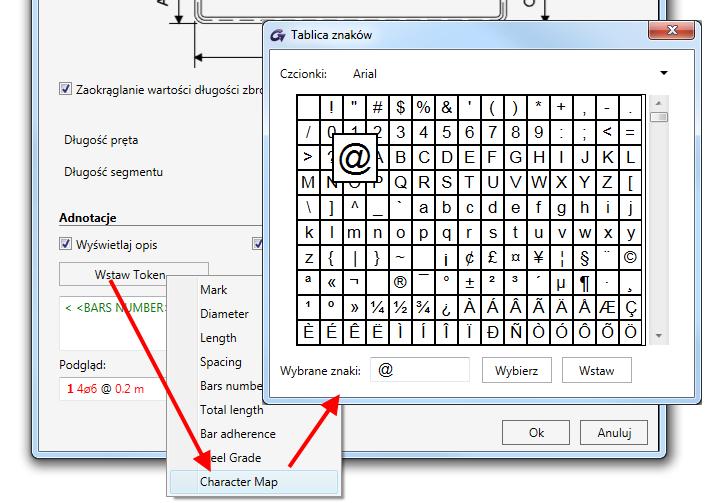The height and width of the screenshot is (503, 719).
Task: Select the percent % character
Action: [x=423, y=107]
